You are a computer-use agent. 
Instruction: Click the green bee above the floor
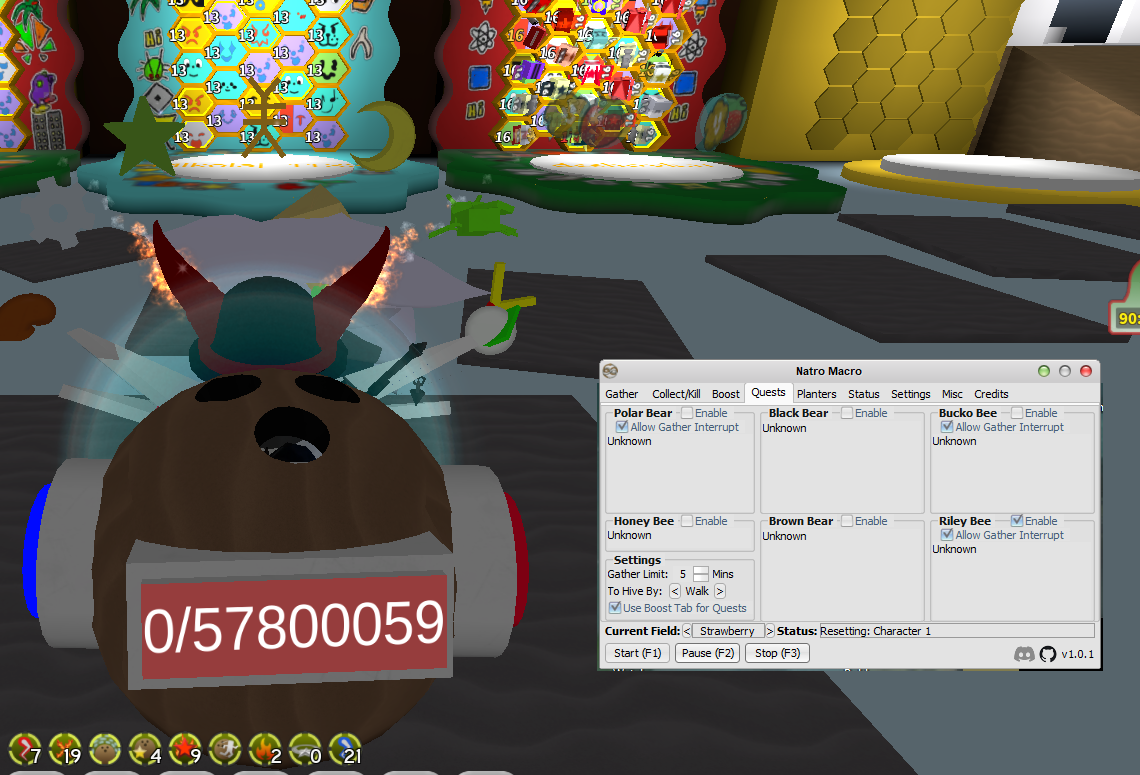(x=476, y=217)
